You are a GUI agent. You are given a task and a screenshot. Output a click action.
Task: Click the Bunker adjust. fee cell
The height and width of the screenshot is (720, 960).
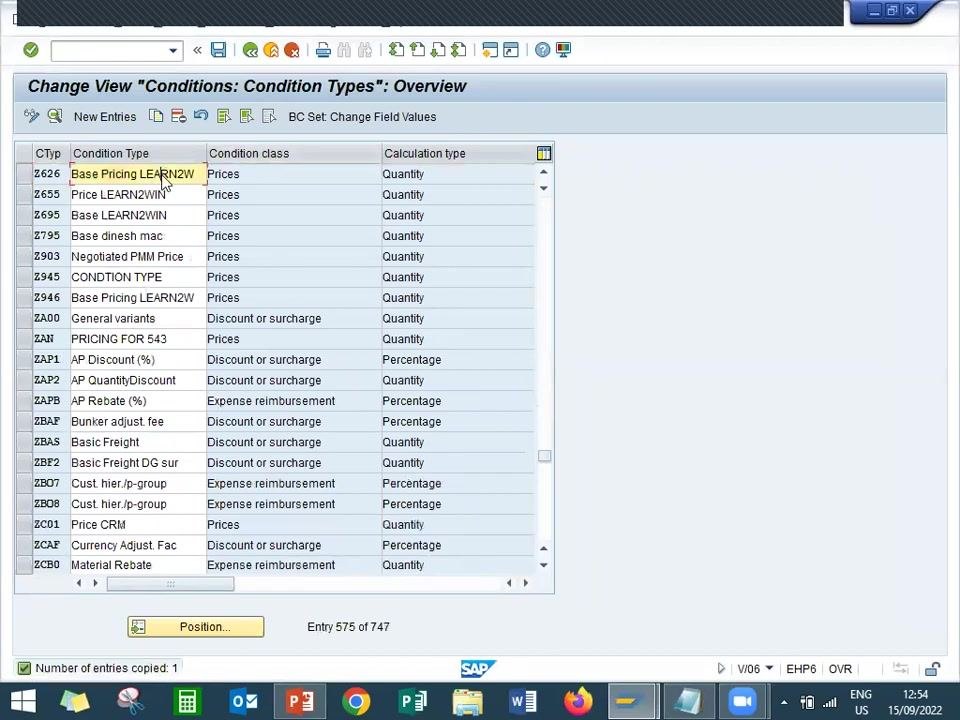(138, 421)
